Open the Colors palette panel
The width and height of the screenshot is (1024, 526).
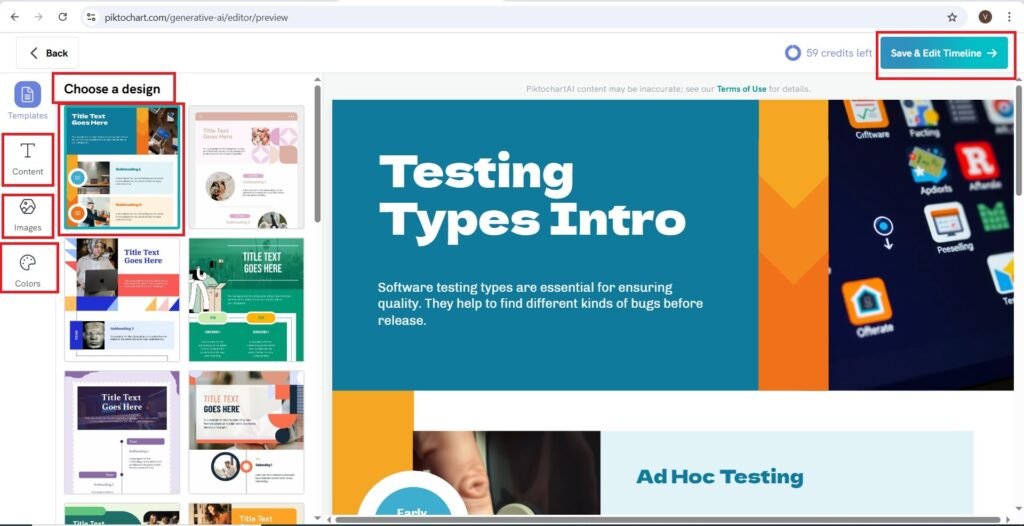coord(28,270)
